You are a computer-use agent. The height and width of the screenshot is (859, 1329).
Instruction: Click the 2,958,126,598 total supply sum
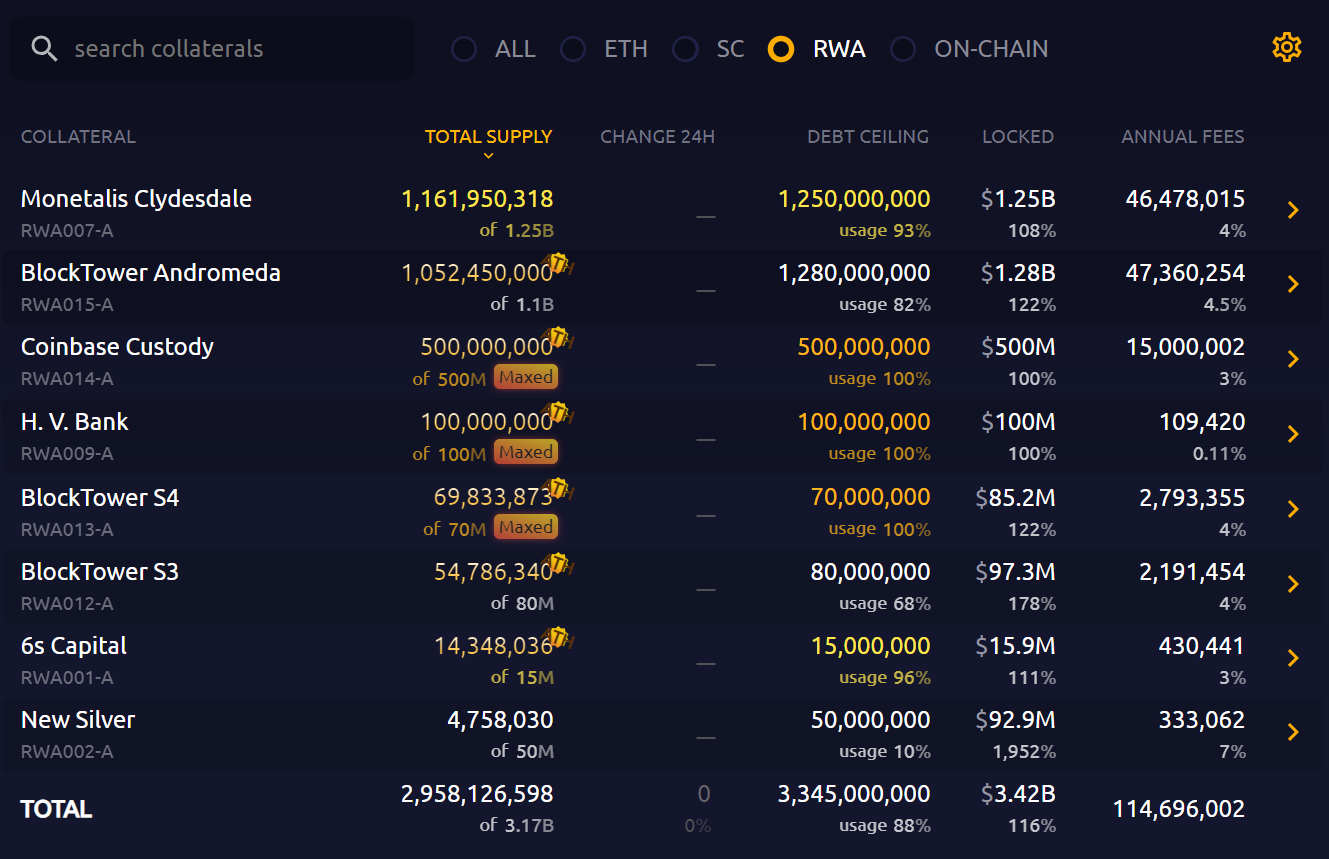[x=477, y=794]
